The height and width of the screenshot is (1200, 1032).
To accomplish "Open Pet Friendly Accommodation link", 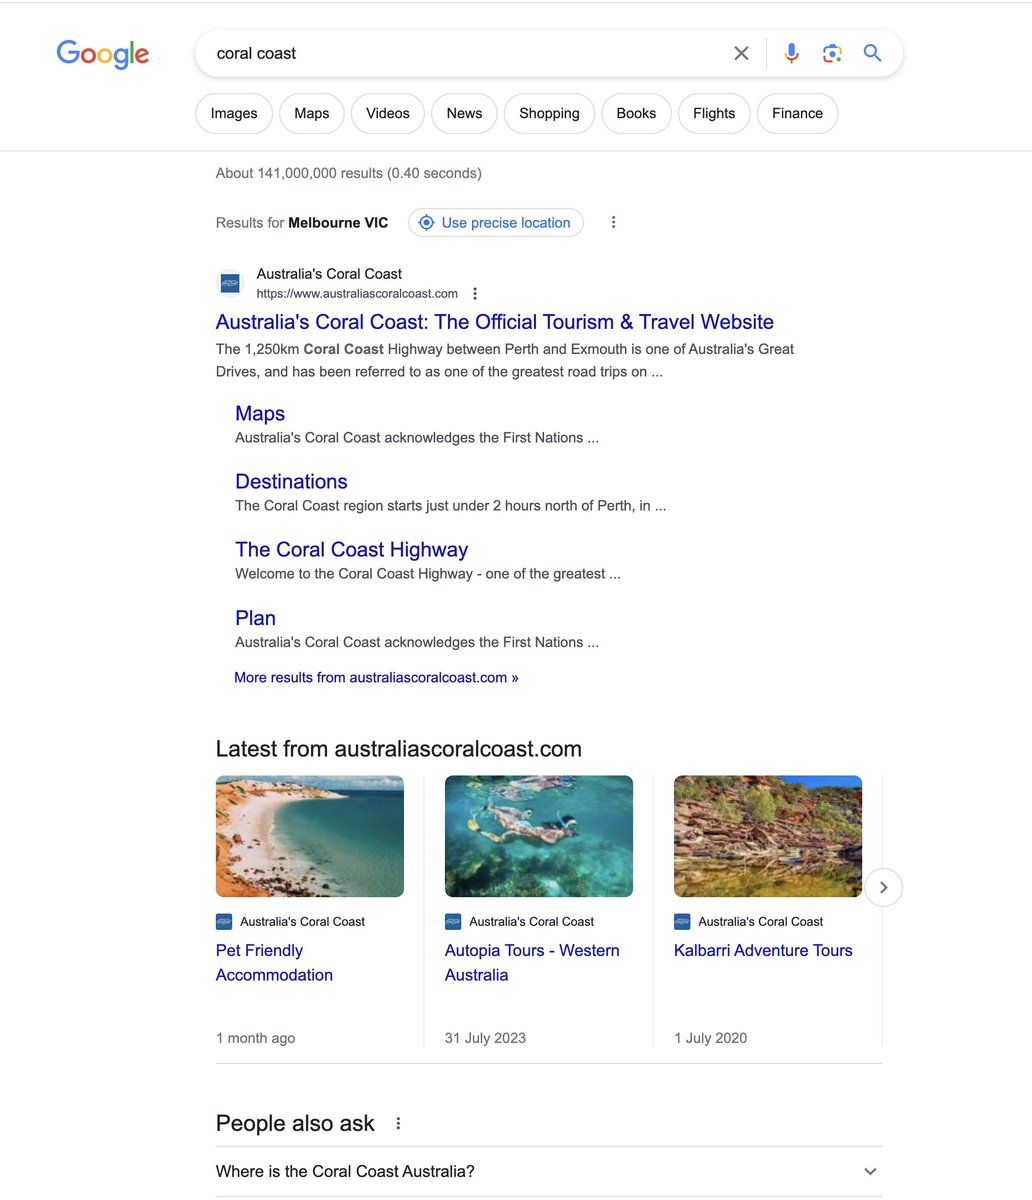I will point(274,963).
